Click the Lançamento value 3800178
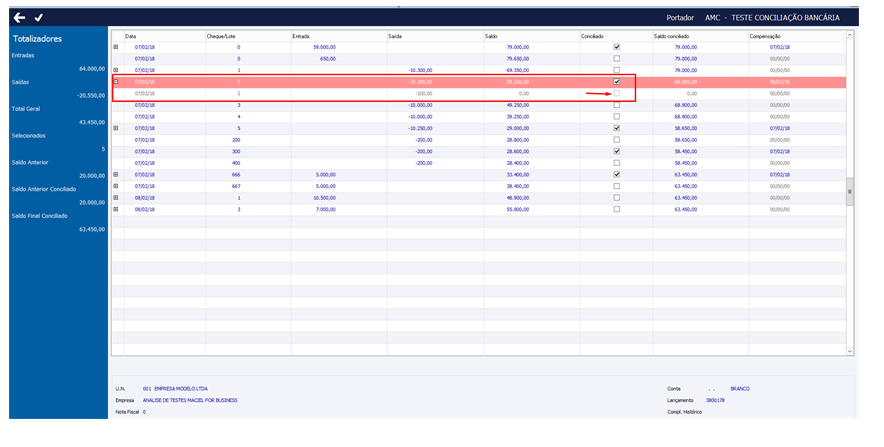Viewport: 884px width, 447px height. 715,400
